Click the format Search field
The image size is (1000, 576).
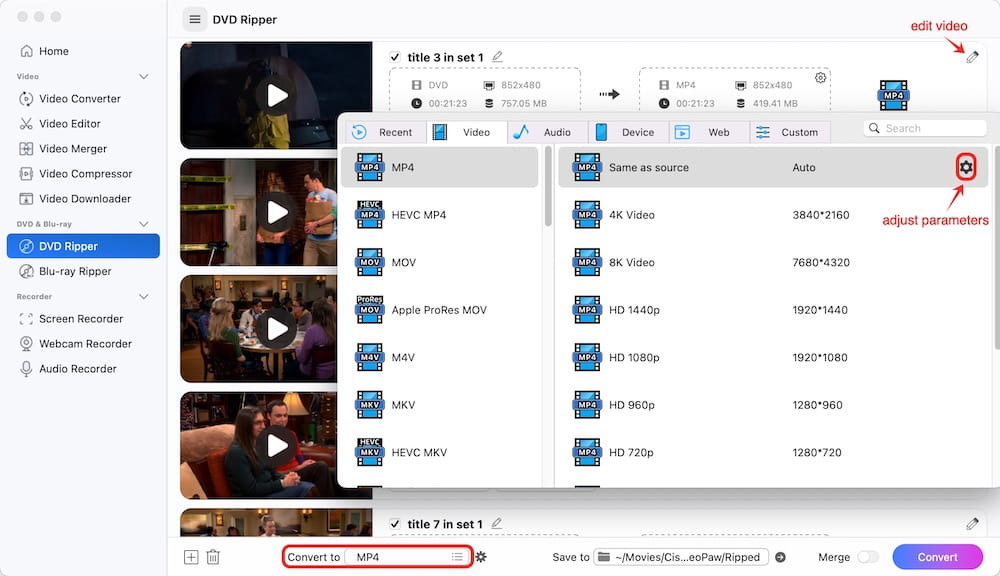(925, 128)
